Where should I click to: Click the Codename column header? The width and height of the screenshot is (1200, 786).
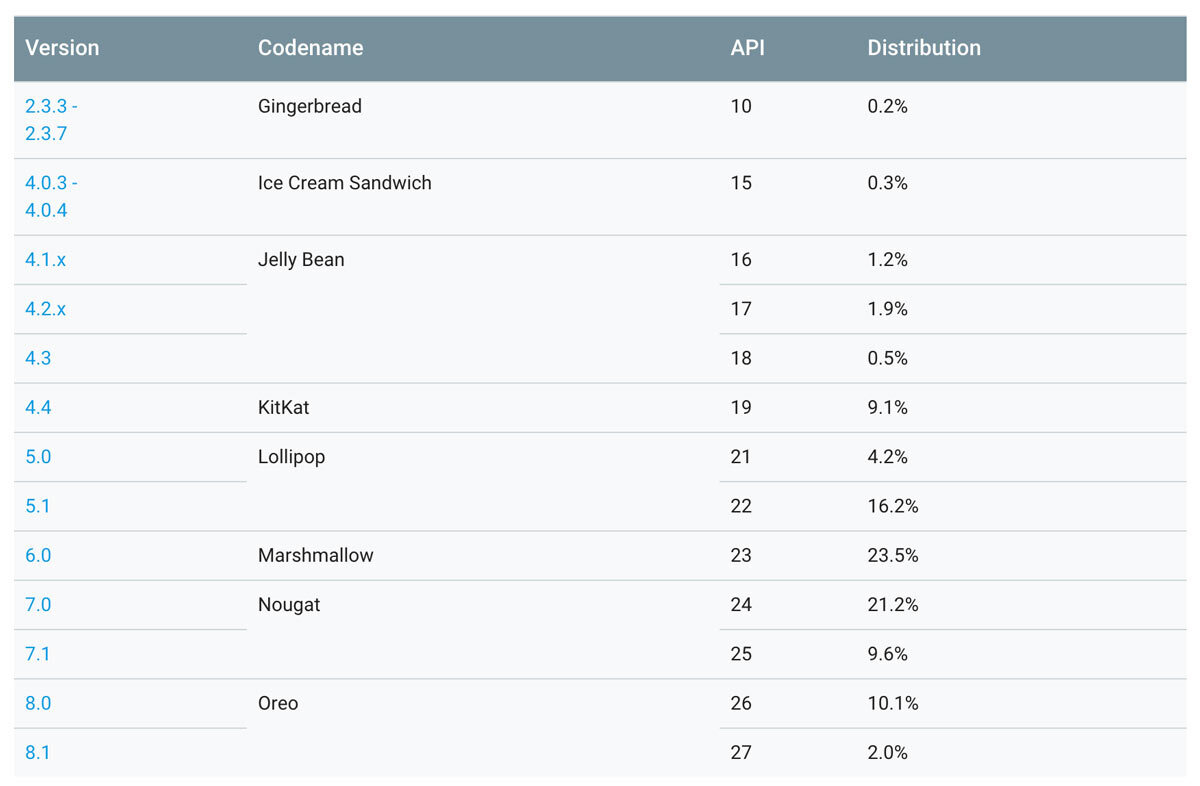coord(310,48)
